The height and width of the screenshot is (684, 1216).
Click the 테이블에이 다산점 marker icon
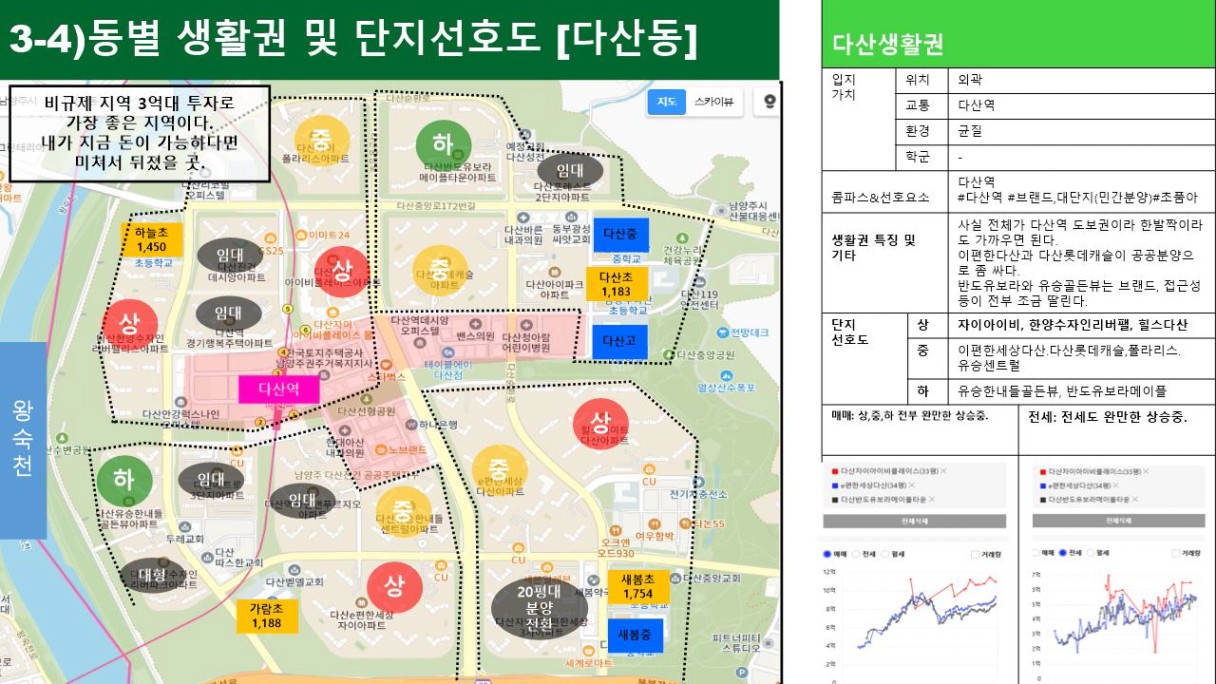(x=448, y=352)
